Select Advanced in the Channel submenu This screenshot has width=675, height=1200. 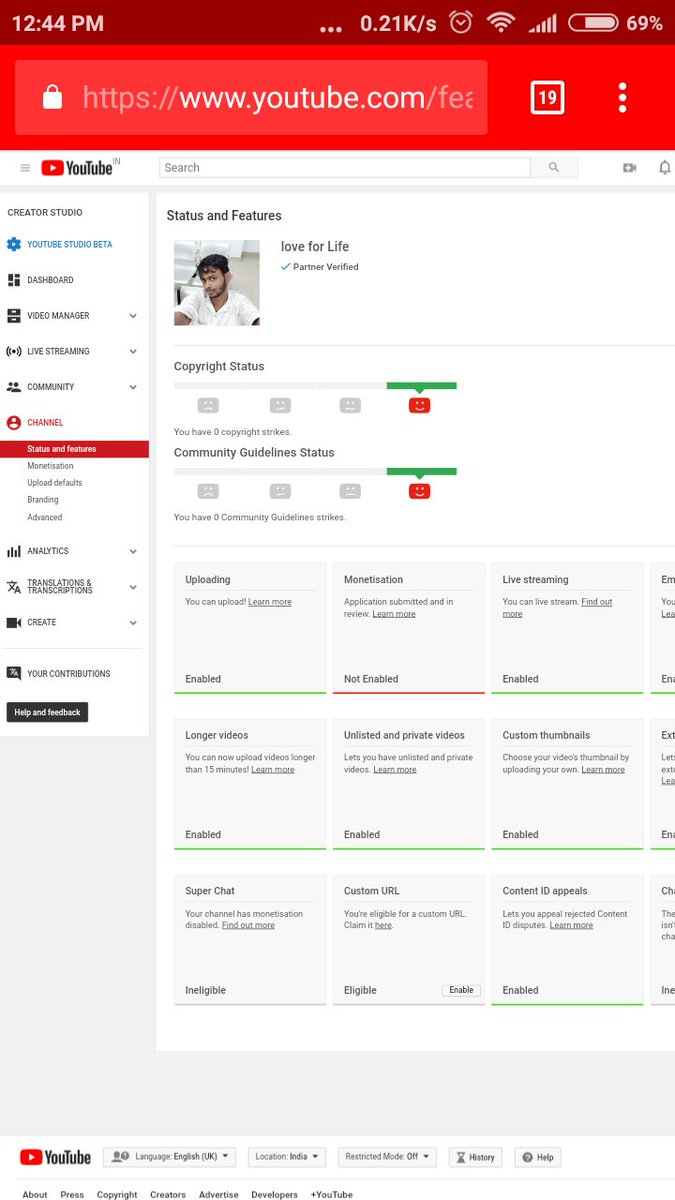(45, 517)
